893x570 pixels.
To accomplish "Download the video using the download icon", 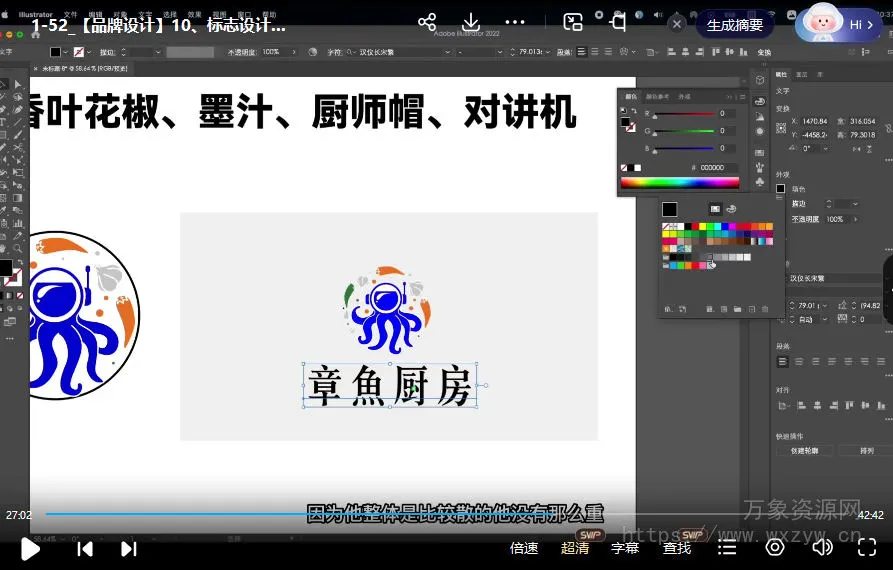I will click(471, 22).
